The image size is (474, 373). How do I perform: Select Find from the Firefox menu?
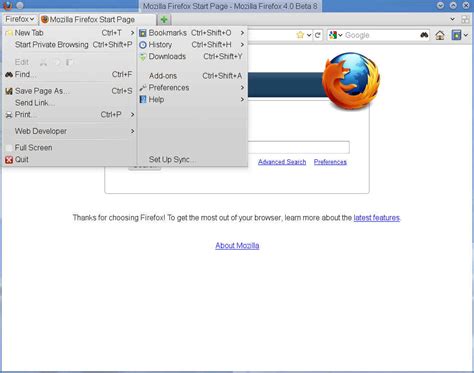(x=69, y=75)
